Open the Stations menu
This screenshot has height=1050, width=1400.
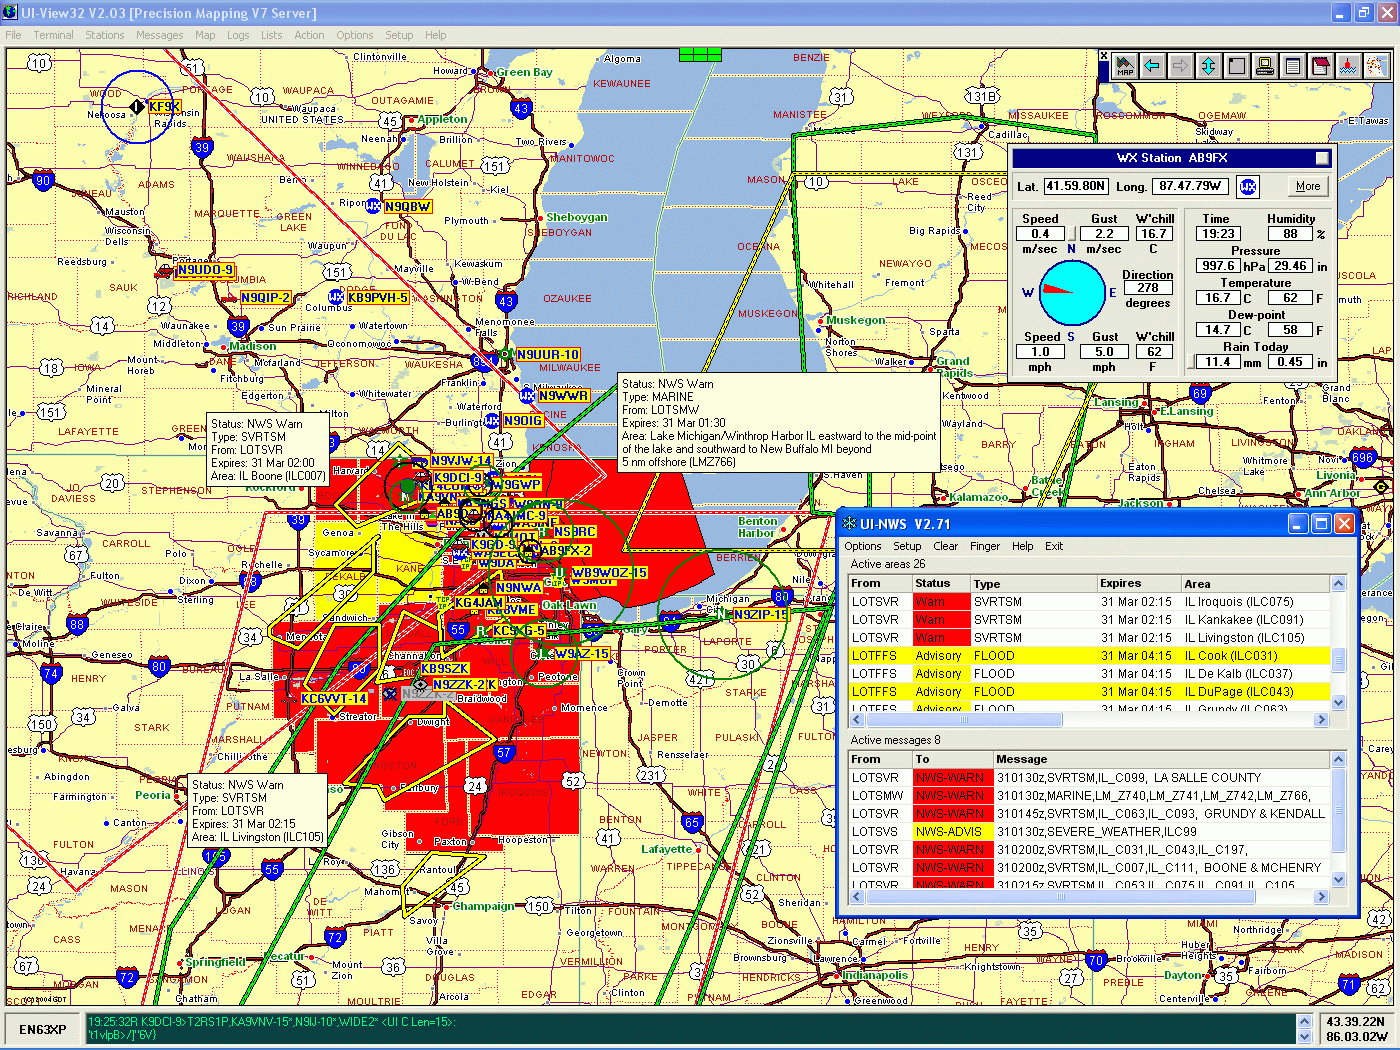tap(105, 35)
